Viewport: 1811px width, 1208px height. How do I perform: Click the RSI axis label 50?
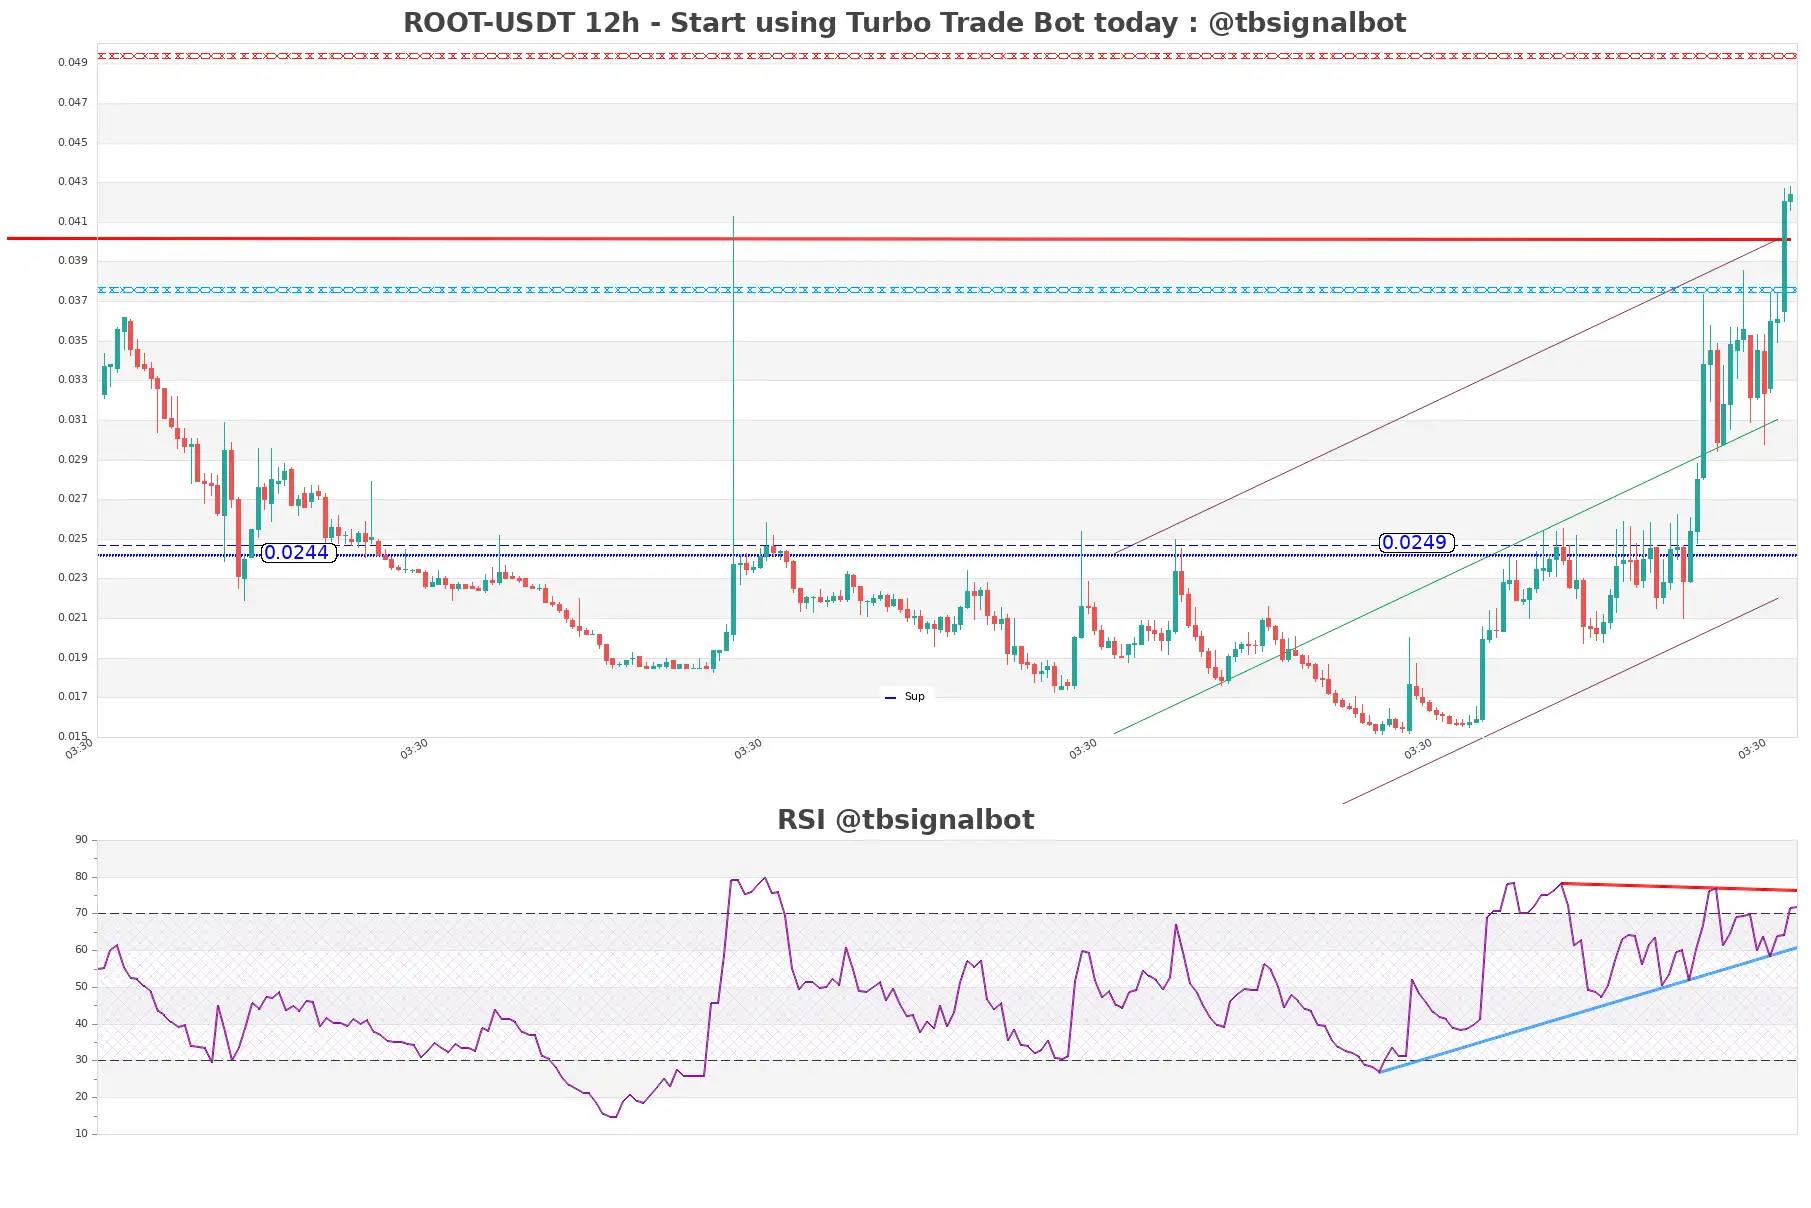[81, 986]
